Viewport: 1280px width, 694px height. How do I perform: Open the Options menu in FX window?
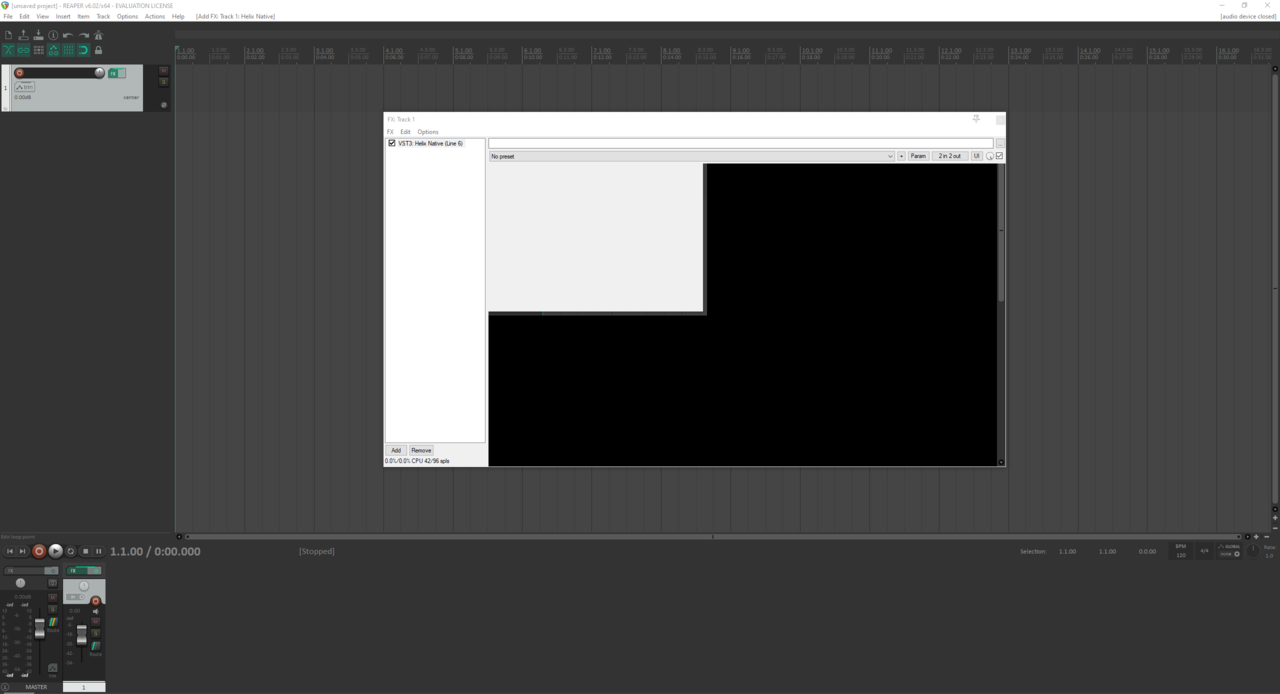click(x=428, y=132)
